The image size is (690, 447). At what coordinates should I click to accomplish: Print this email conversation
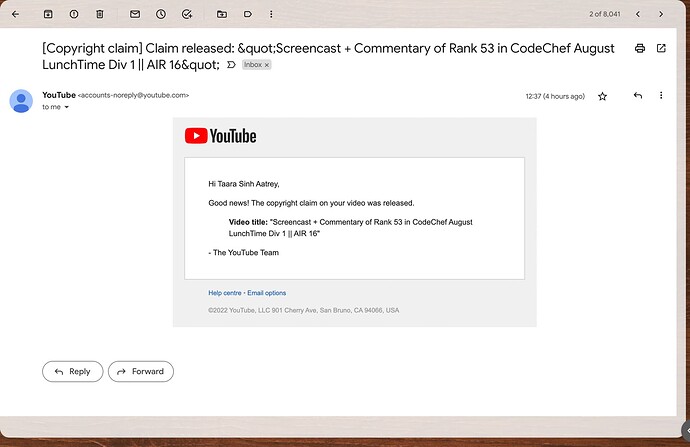(x=640, y=48)
